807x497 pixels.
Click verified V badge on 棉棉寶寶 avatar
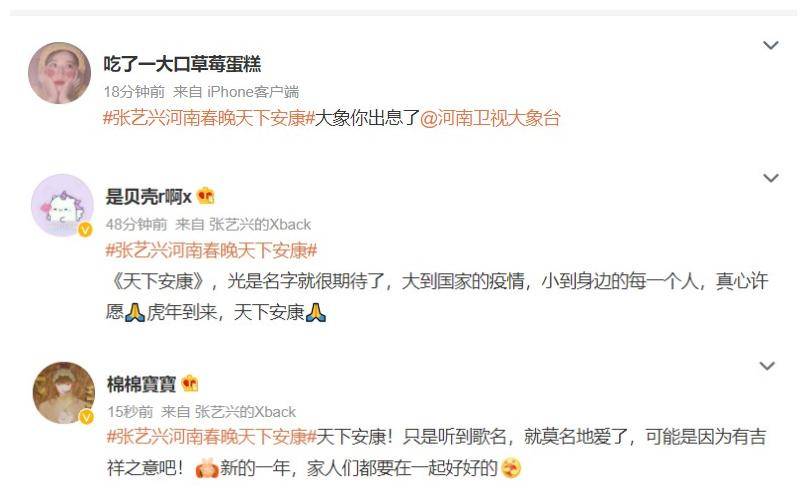[86, 417]
